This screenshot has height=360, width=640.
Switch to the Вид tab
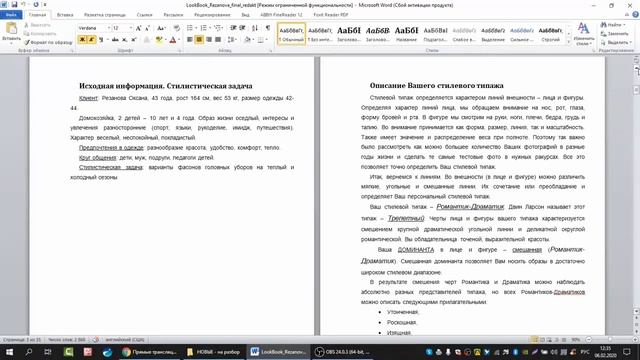click(x=245, y=15)
